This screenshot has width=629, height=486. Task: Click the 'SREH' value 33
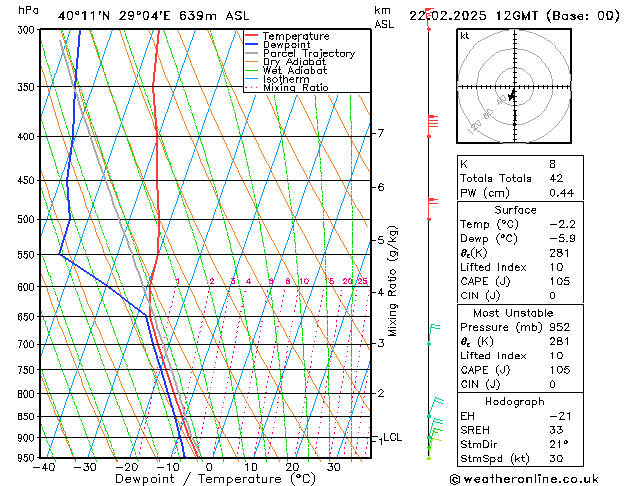[x=556, y=430]
